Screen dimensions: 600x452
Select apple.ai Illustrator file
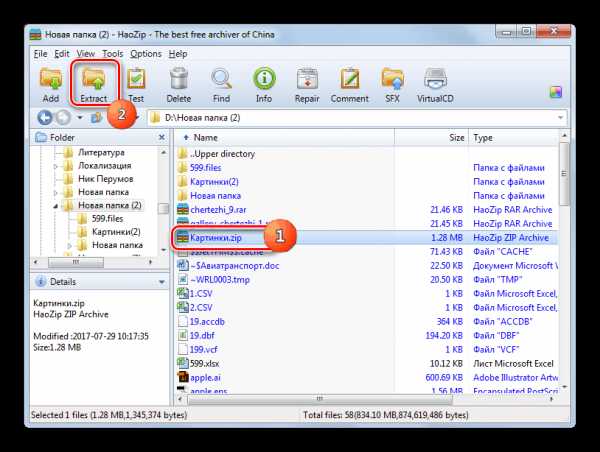tap(205, 377)
